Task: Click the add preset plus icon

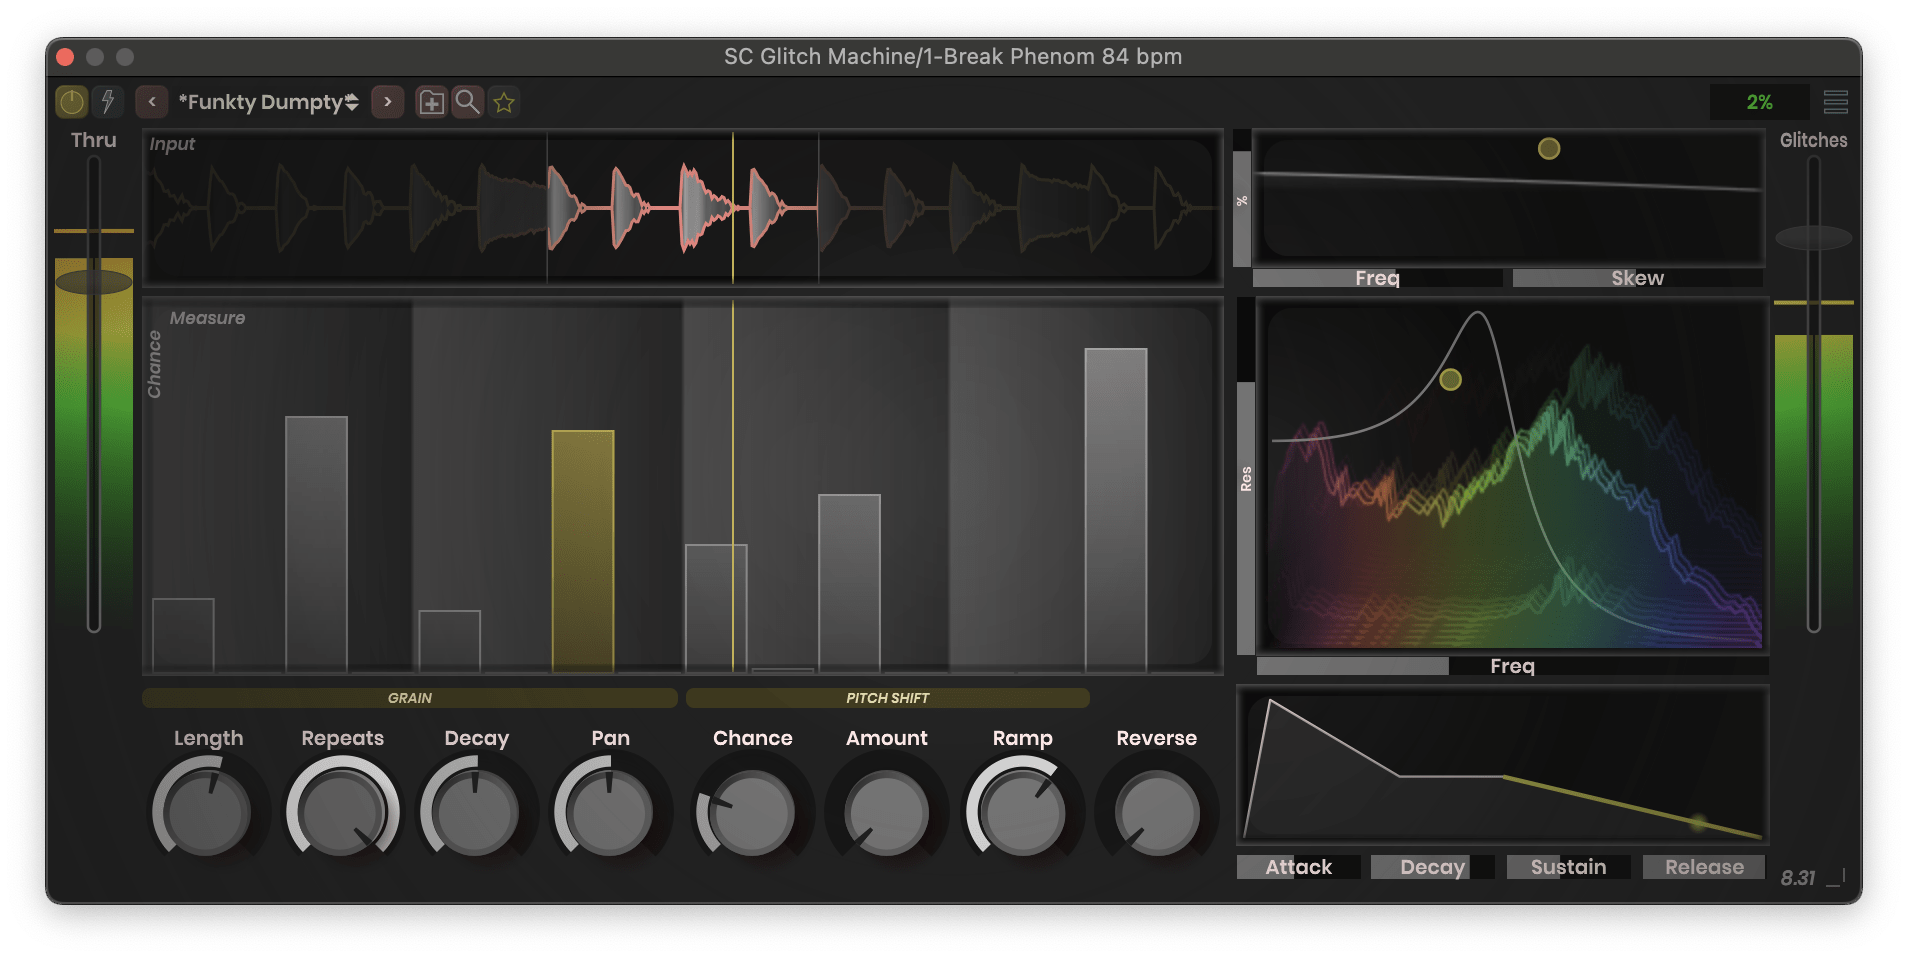Action: click(x=431, y=102)
